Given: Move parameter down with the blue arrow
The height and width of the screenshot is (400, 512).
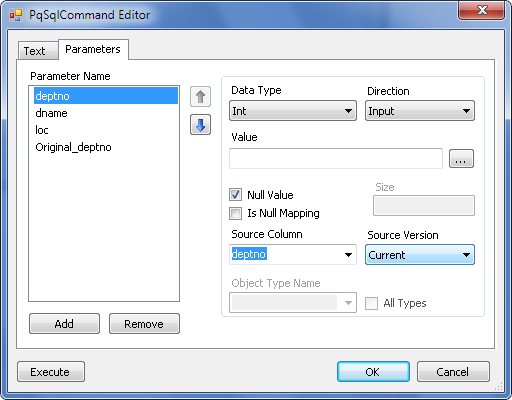Looking at the screenshot, I should [200, 125].
